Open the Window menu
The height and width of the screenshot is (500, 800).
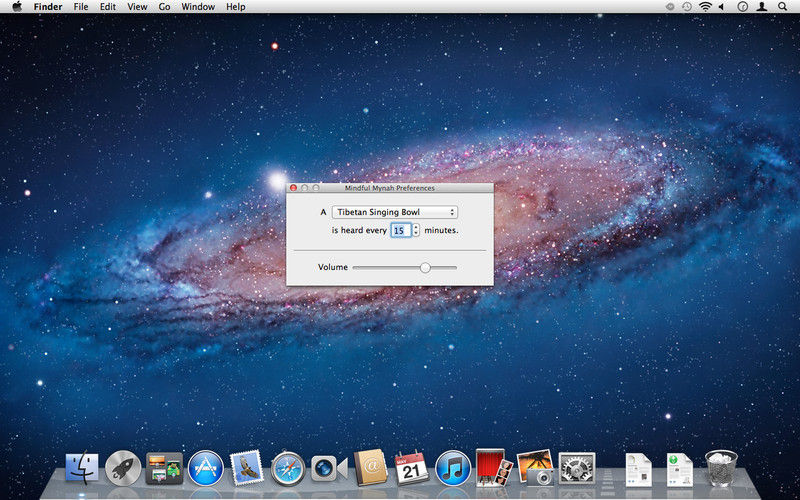pyautogui.click(x=198, y=7)
